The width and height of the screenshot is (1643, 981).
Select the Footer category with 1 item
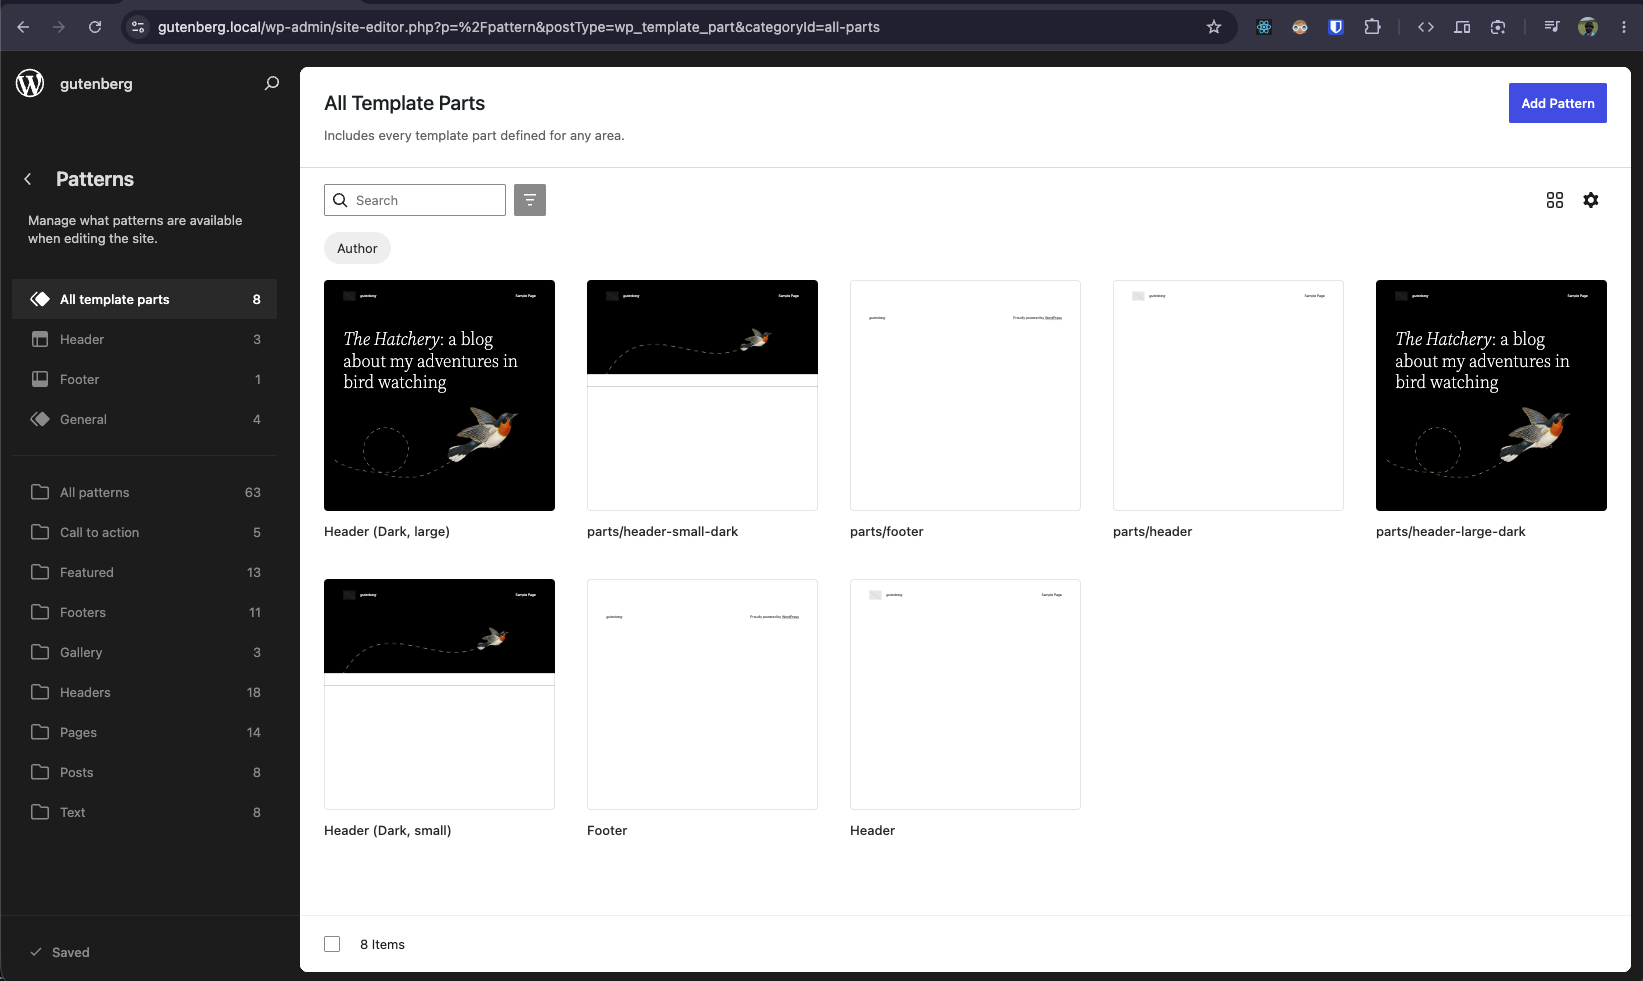pos(144,379)
